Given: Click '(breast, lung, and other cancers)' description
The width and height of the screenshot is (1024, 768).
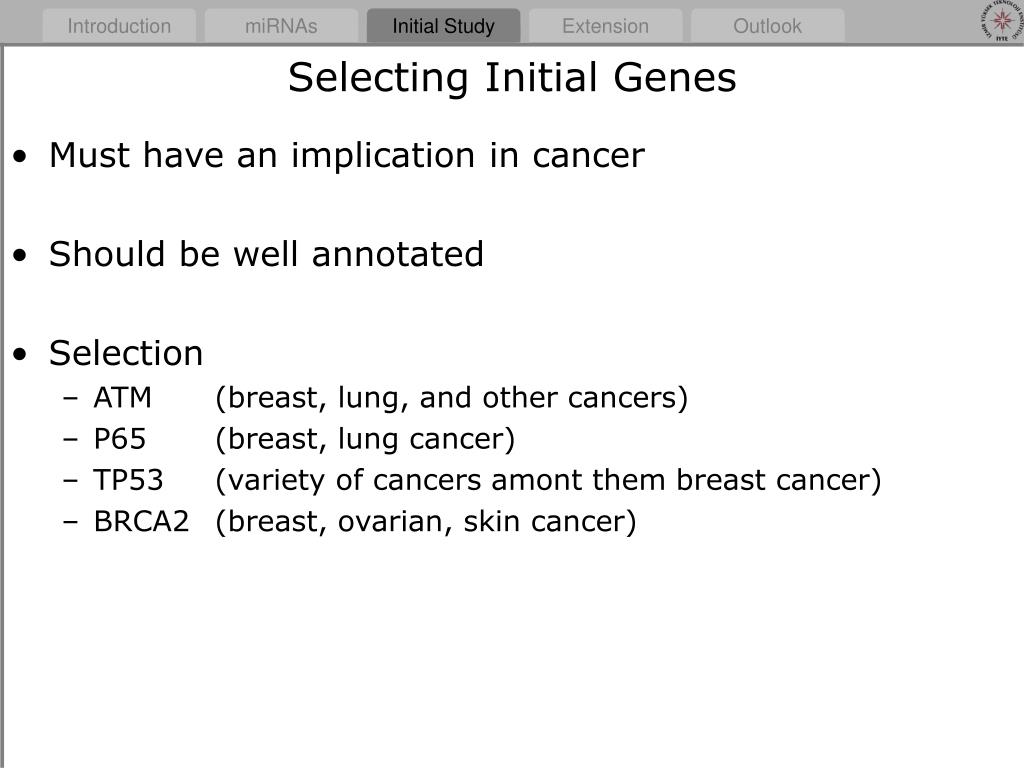Looking at the screenshot, I should (x=452, y=398).
